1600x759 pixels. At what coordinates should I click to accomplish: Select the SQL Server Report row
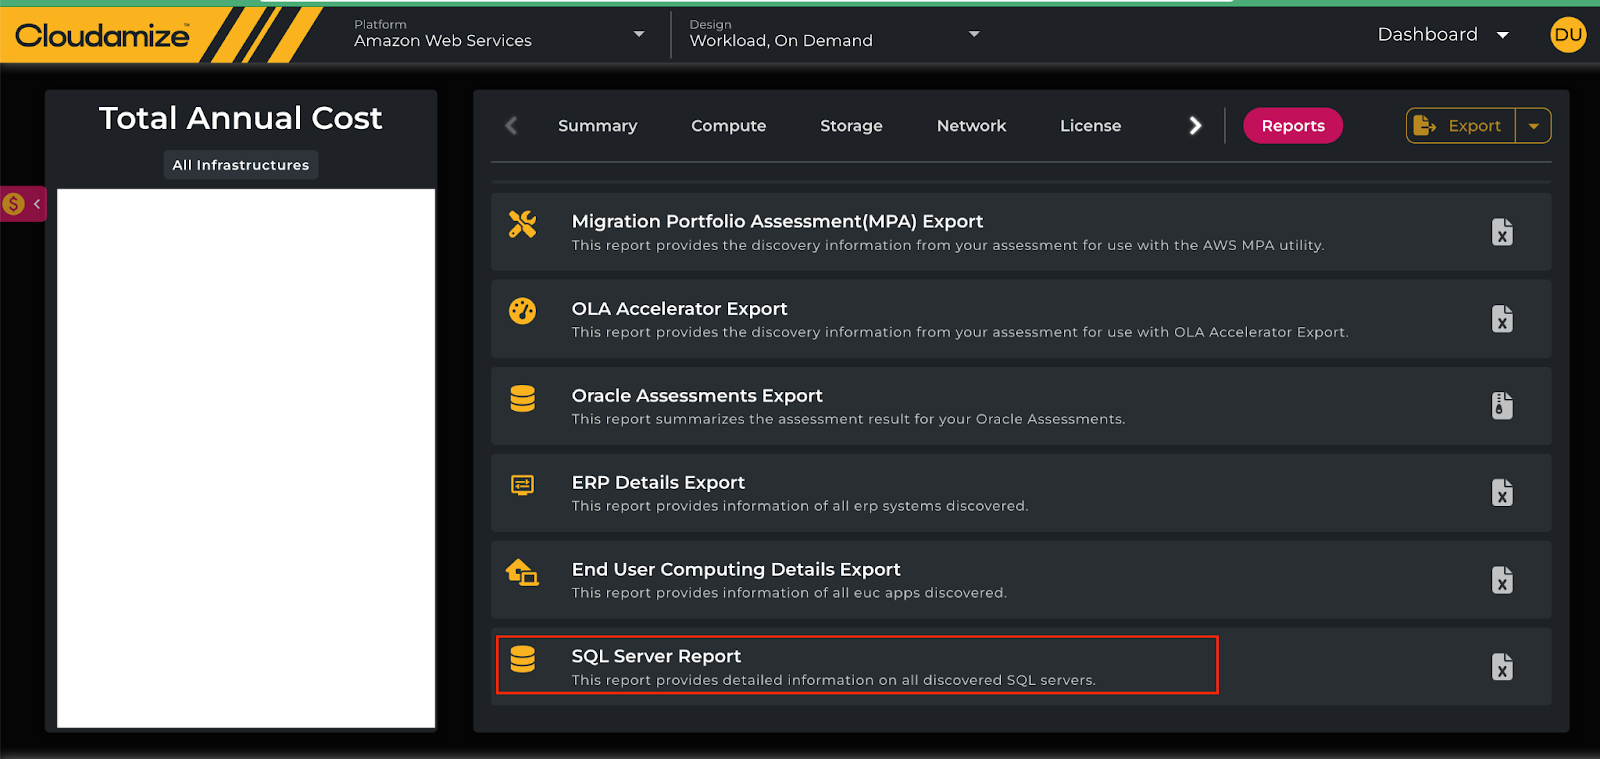click(x=856, y=666)
